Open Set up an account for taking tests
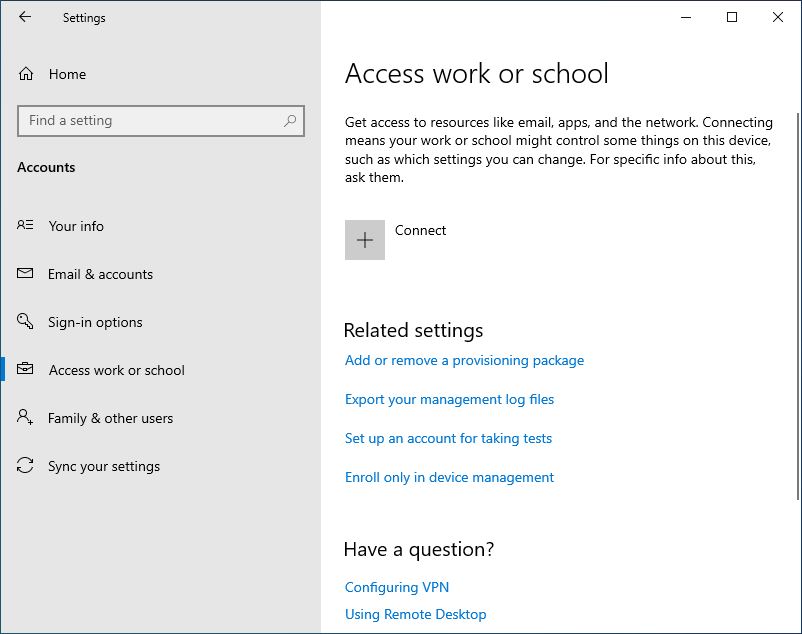Viewport: 802px width, 634px height. pos(448,438)
